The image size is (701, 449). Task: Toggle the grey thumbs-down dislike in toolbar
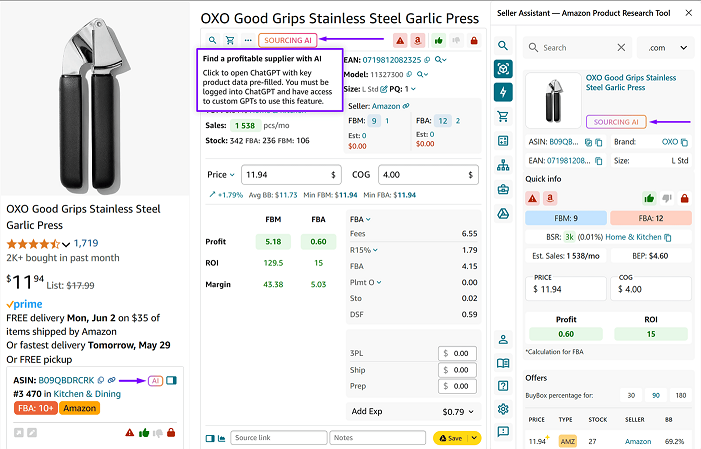click(456, 41)
